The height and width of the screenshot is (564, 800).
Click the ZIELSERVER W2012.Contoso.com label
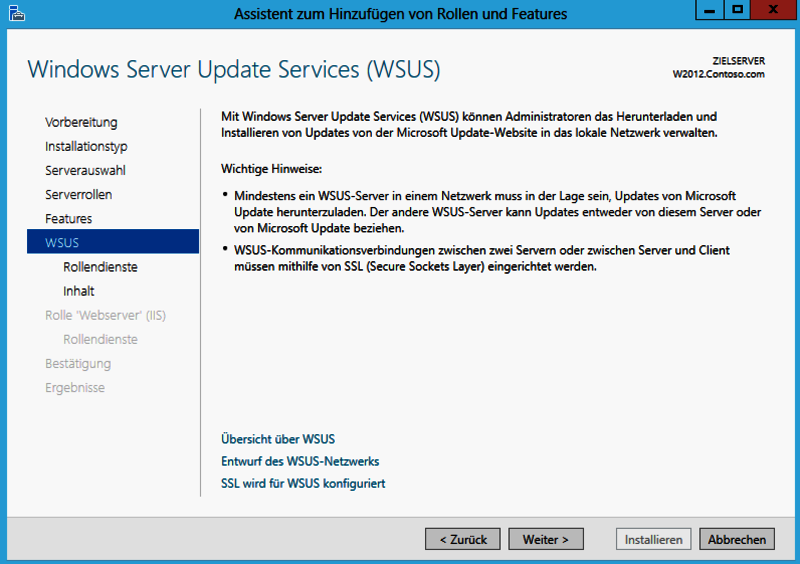click(718, 67)
